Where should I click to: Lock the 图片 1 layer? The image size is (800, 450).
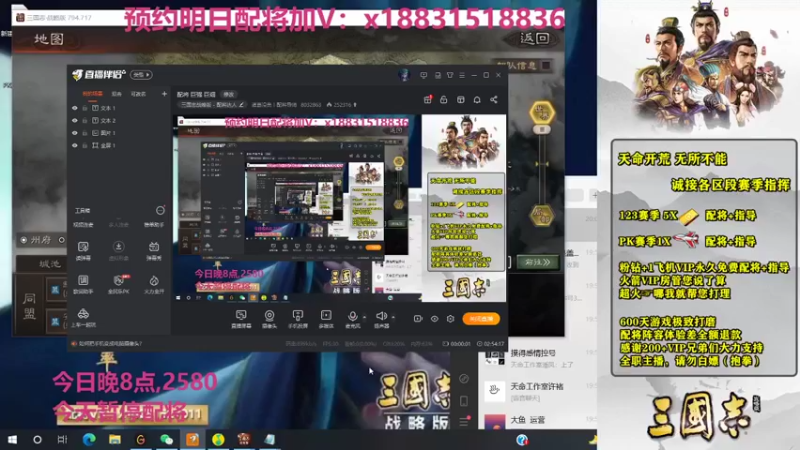[85, 133]
